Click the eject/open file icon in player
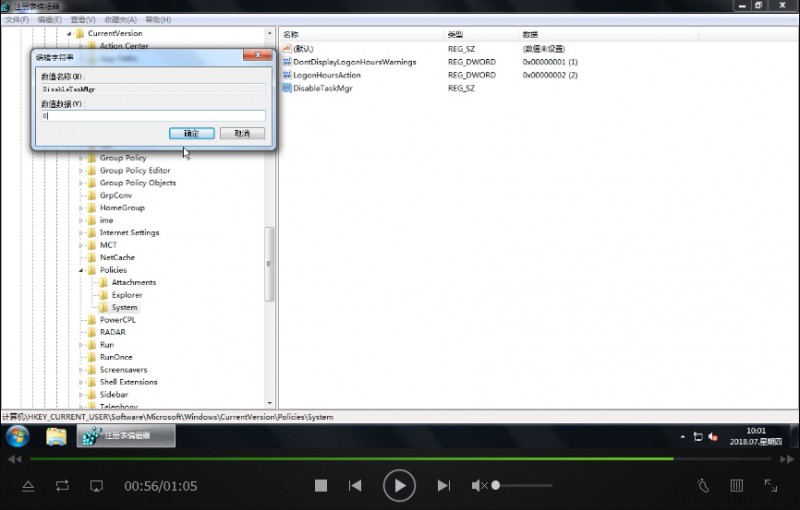This screenshot has height=510, width=800. [28, 486]
